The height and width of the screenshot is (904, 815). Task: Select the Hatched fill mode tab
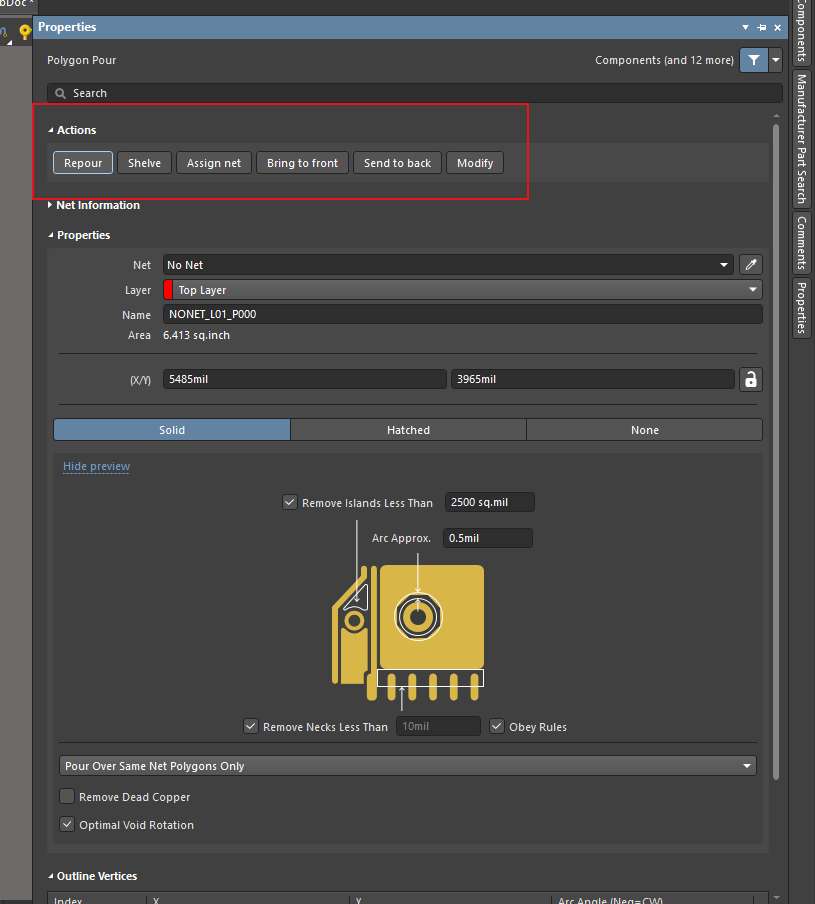pyautogui.click(x=408, y=430)
